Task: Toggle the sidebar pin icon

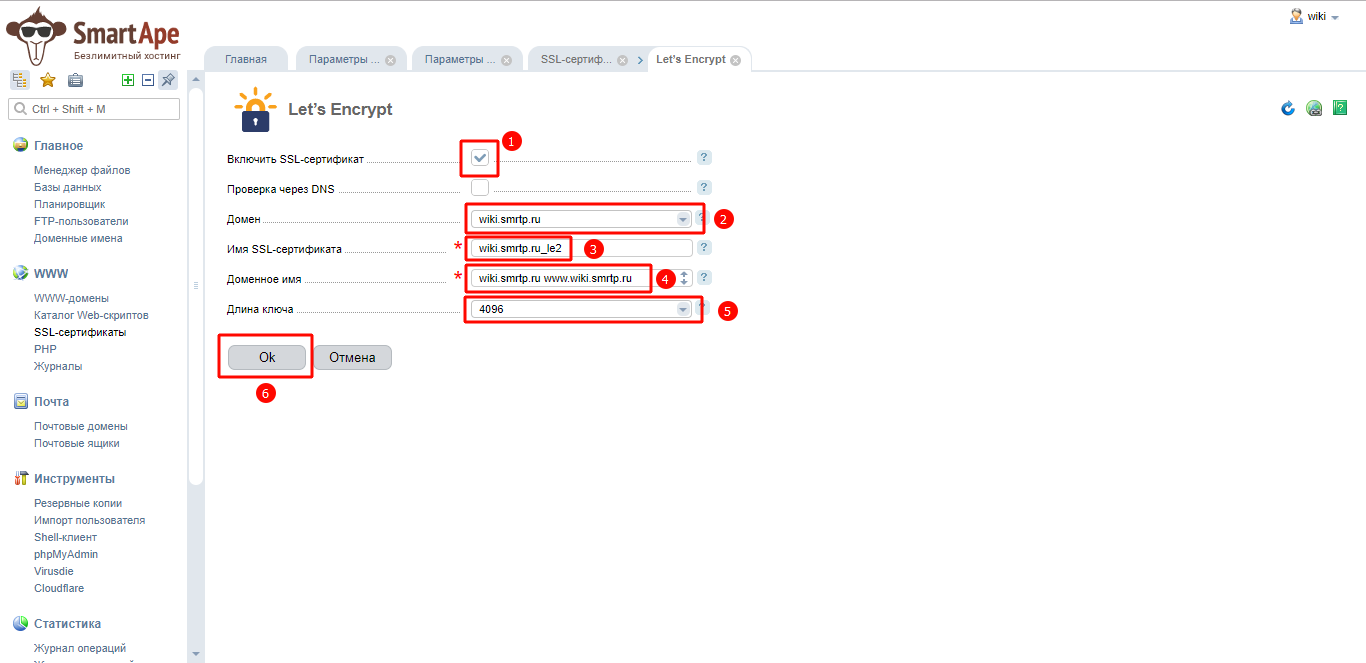Action: tap(168, 80)
